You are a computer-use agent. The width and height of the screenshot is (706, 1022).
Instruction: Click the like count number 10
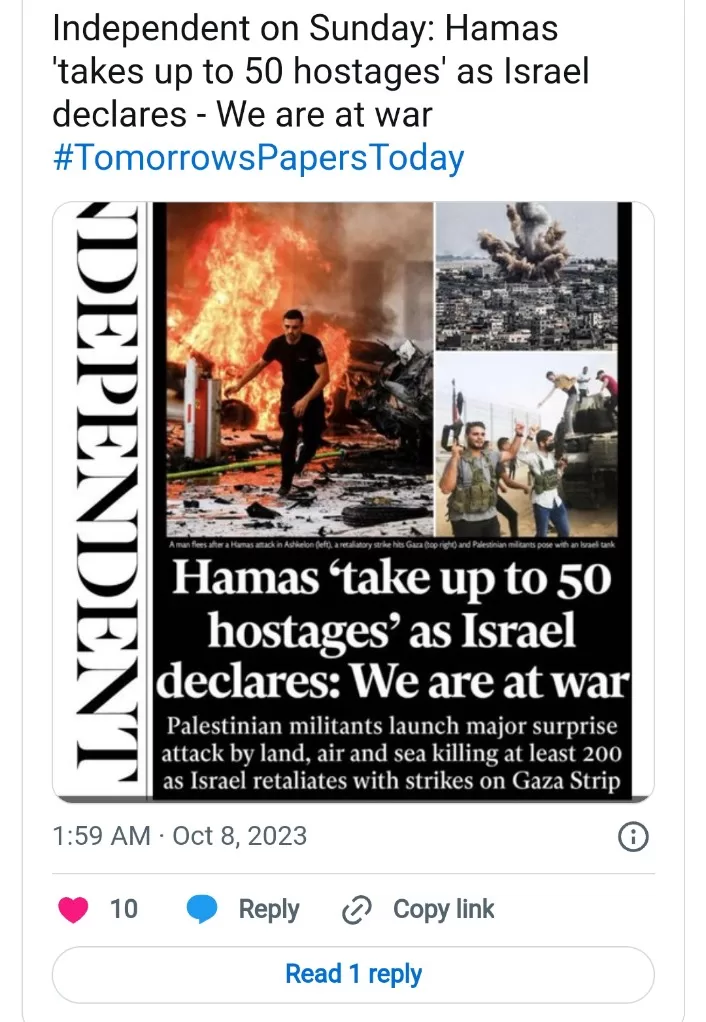pyautogui.click(x=124, y=909)
